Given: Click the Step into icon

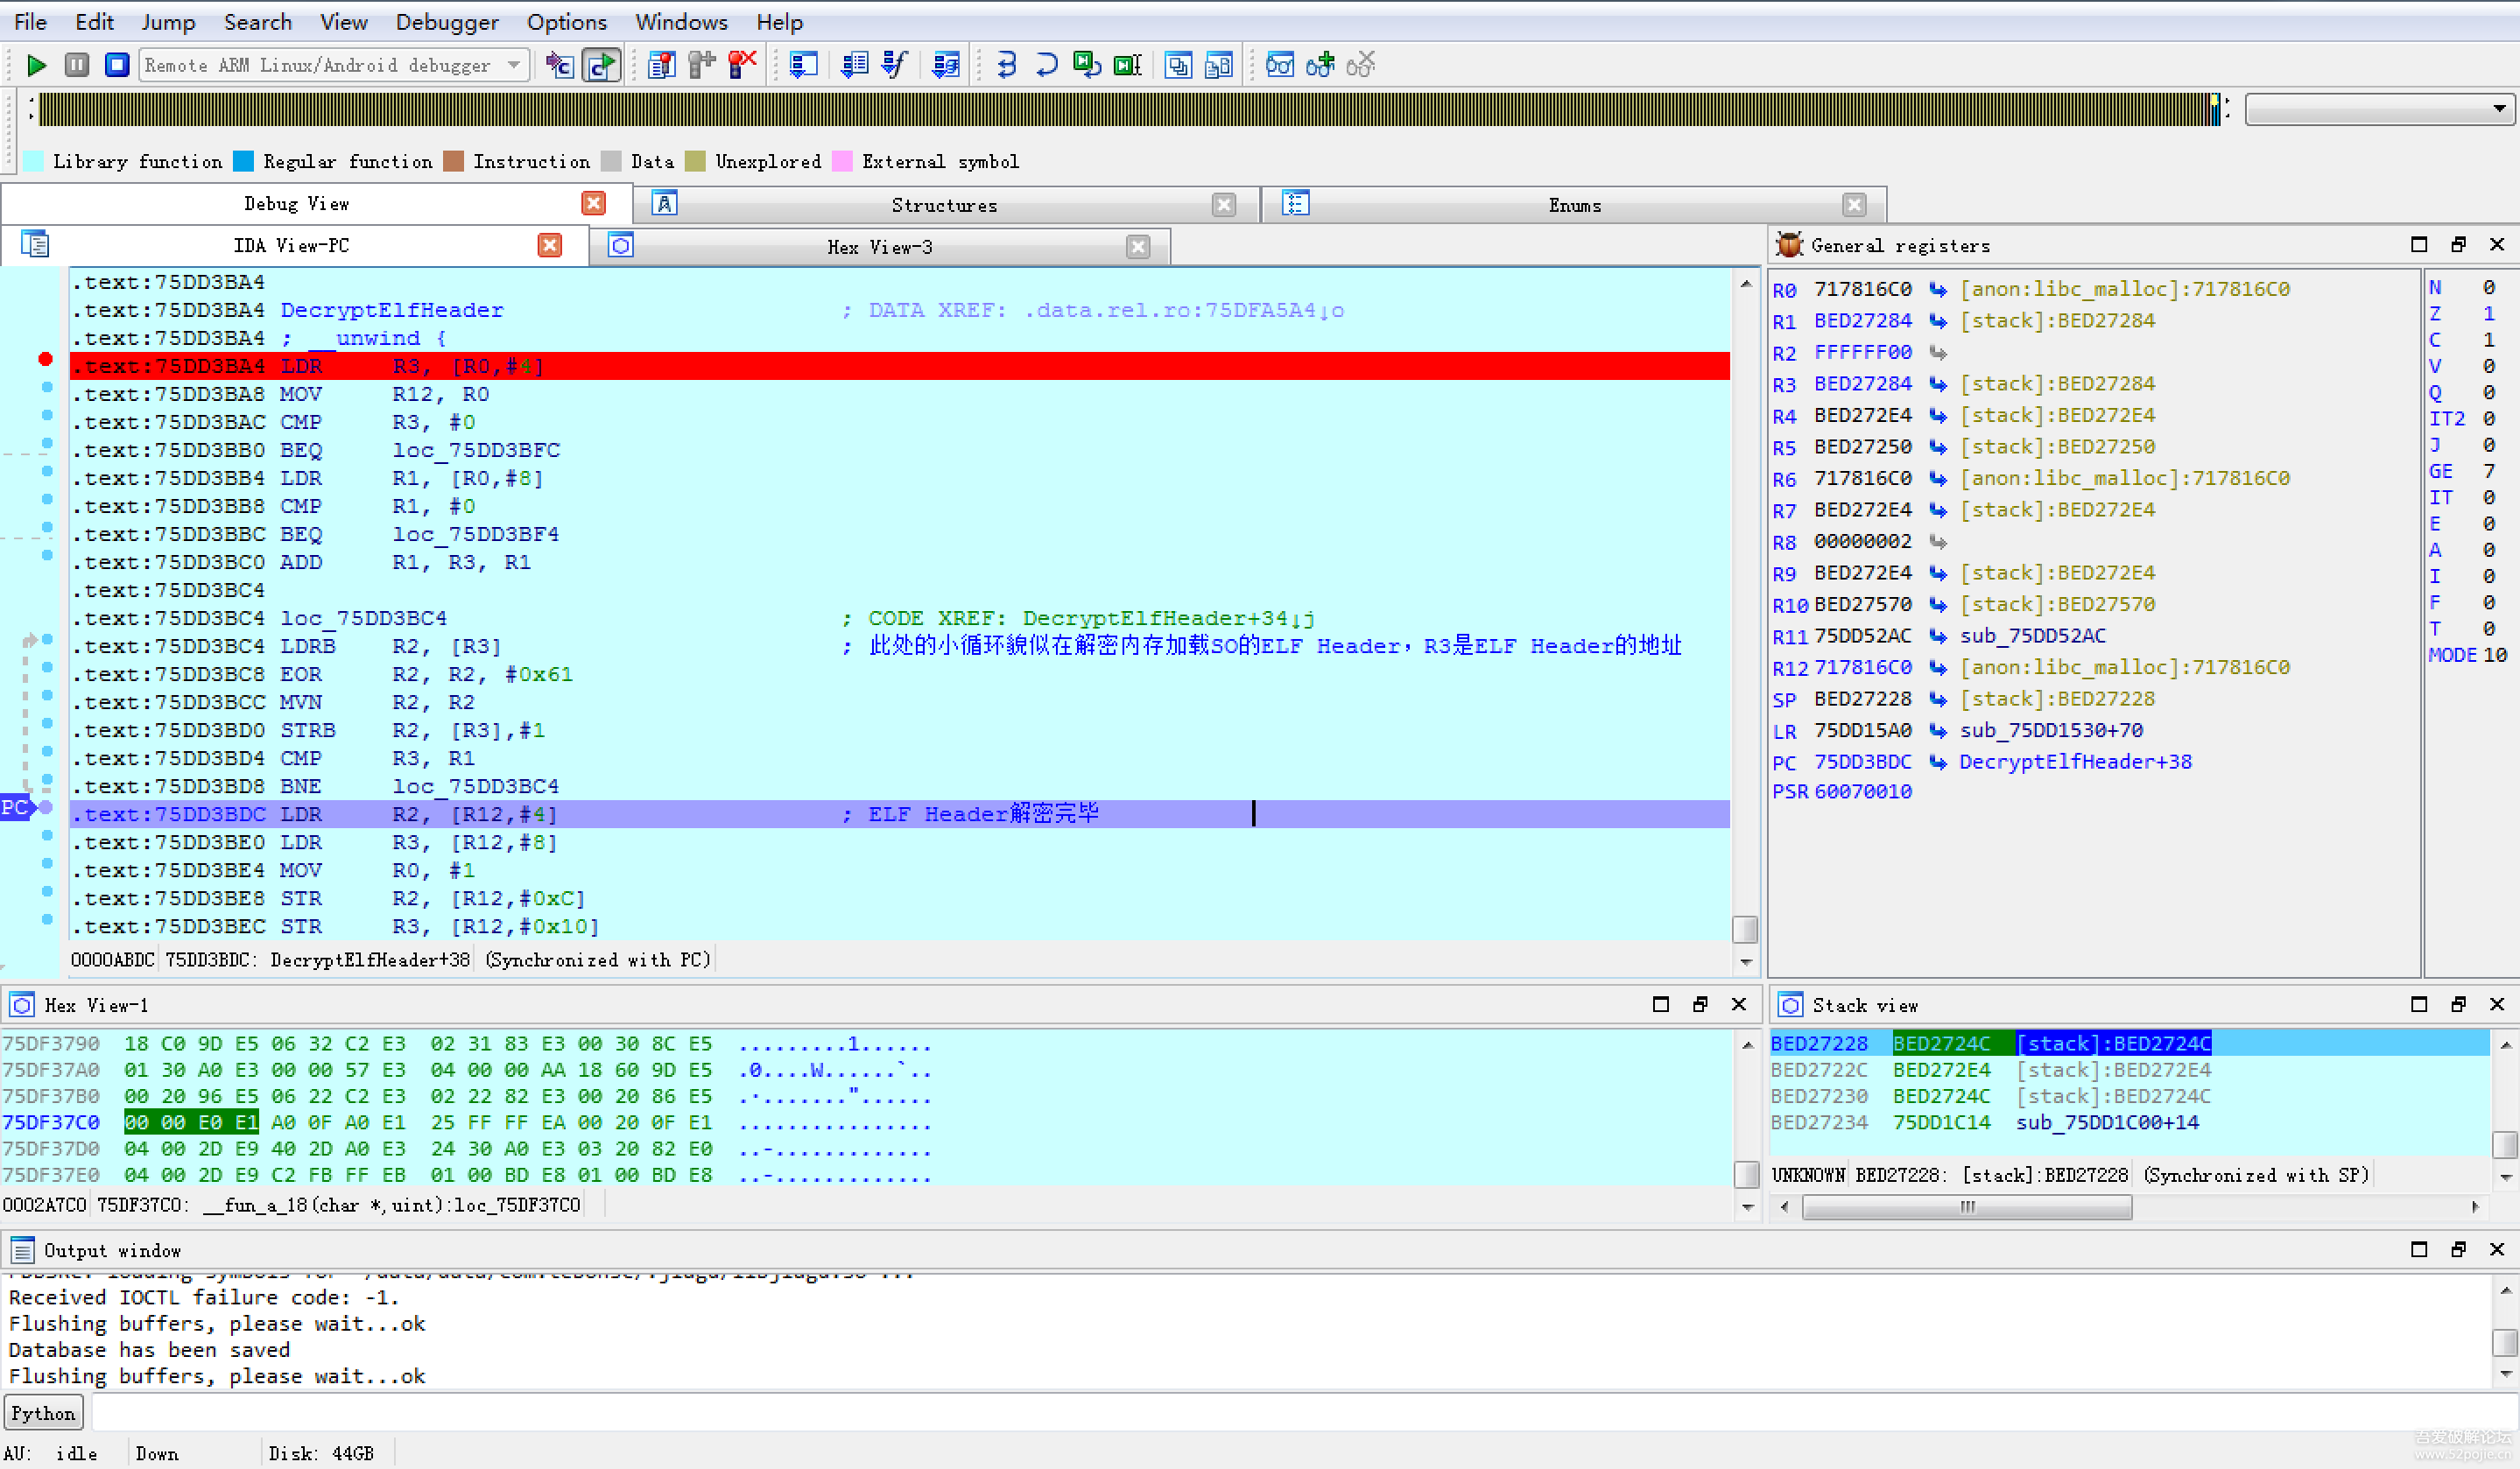Looking at the screenshot, I should click(1006, 66).
